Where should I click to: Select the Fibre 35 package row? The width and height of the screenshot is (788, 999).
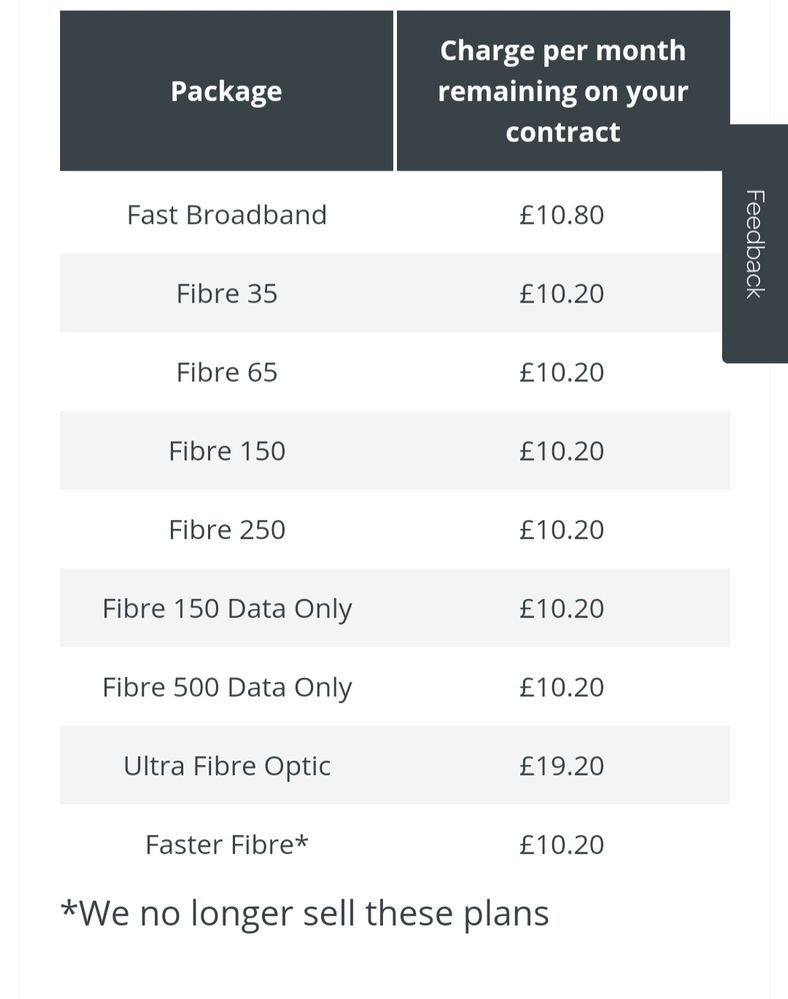[x=395, y=293]
